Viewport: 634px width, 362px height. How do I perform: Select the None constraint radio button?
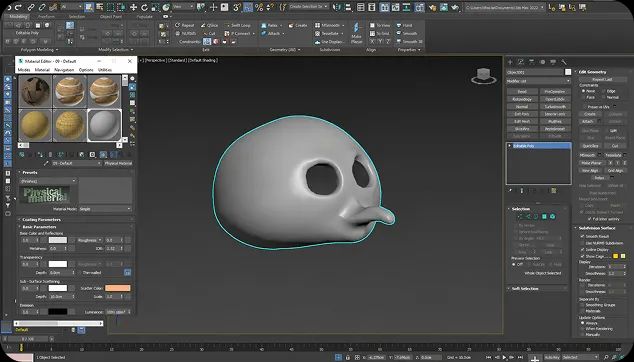583,91
